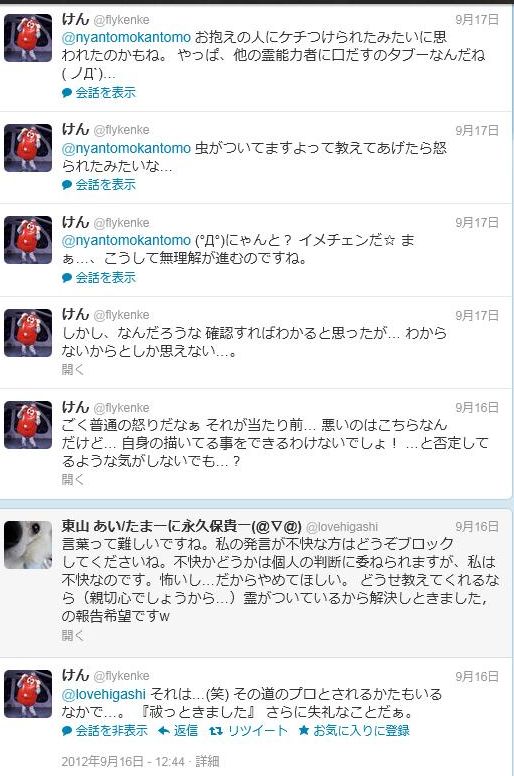Viewport: 514px width, 776px height.
Task: Open 東山 あい display name profile
Action: pos(182,526)
